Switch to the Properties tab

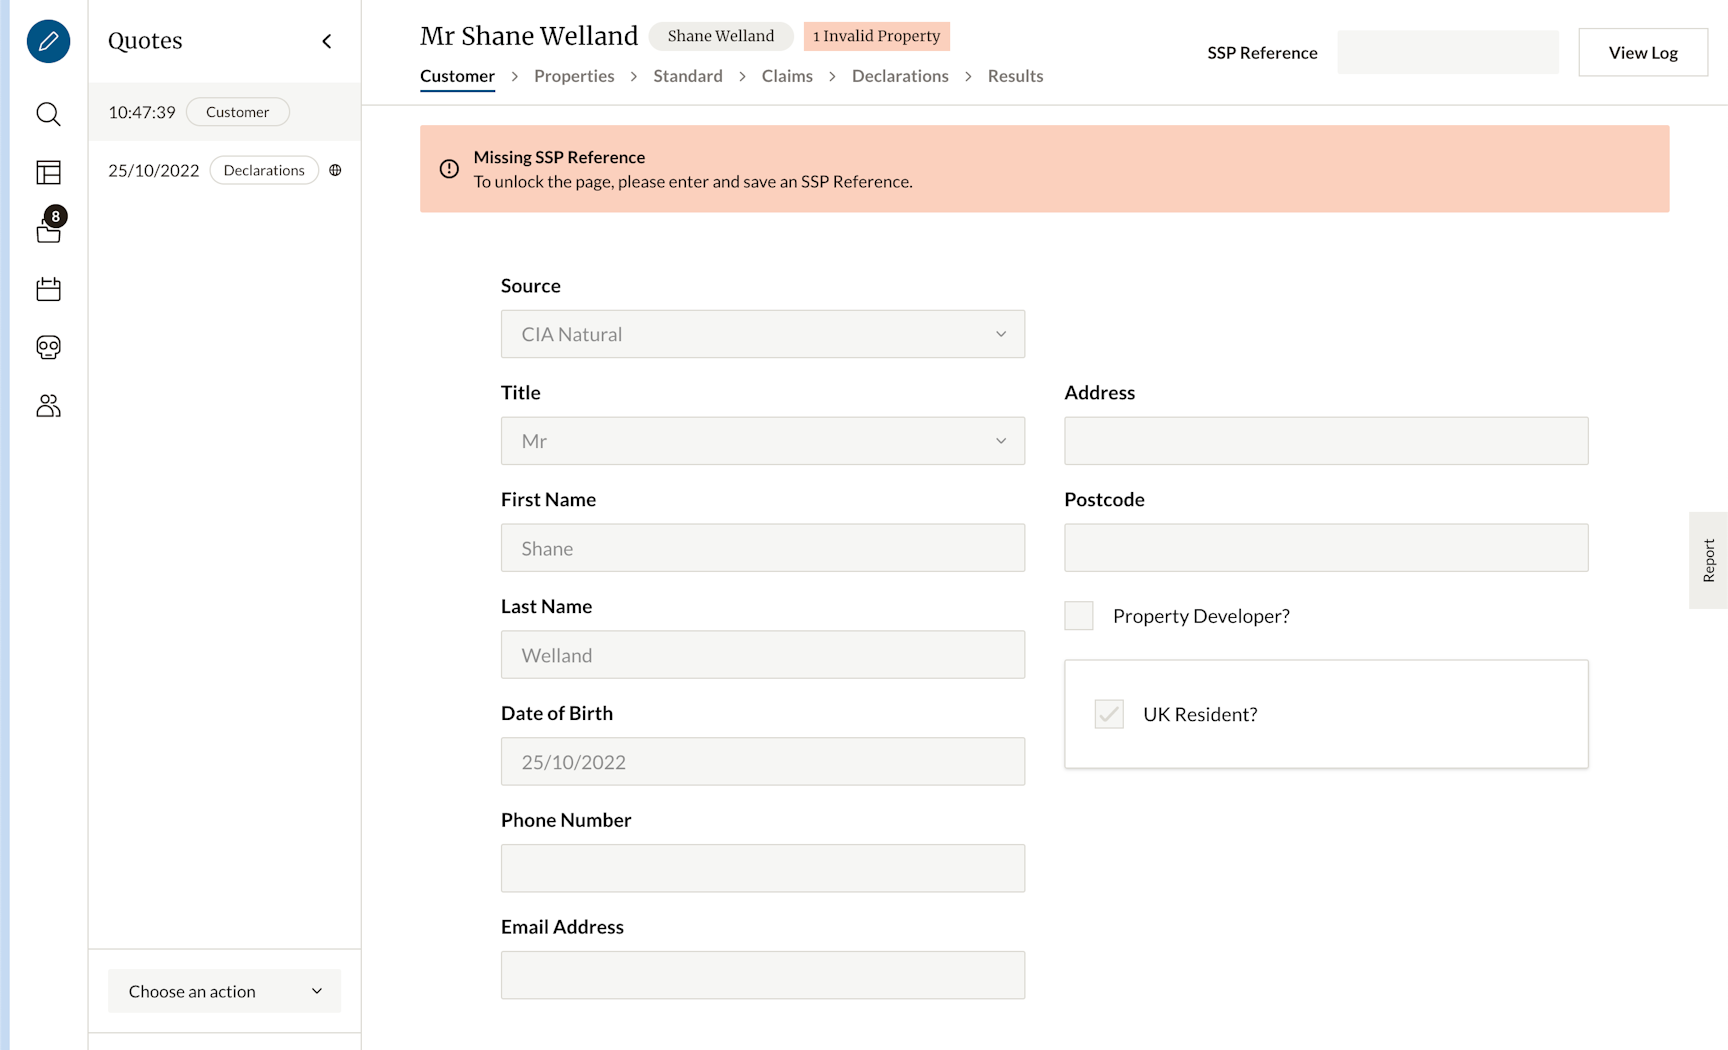pos(574,76)
